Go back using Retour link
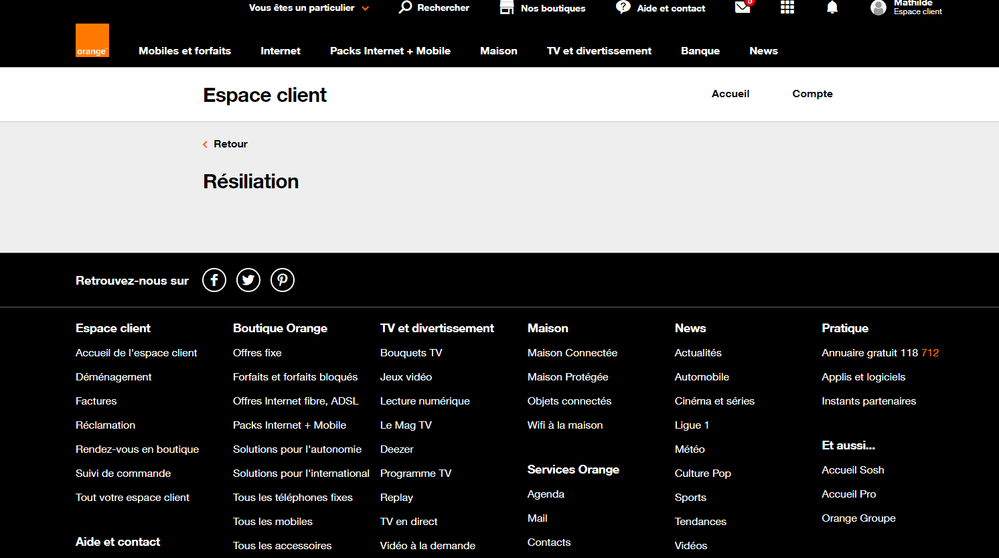The width and height of the screenshot is (999, 558). tap(229, 144)
